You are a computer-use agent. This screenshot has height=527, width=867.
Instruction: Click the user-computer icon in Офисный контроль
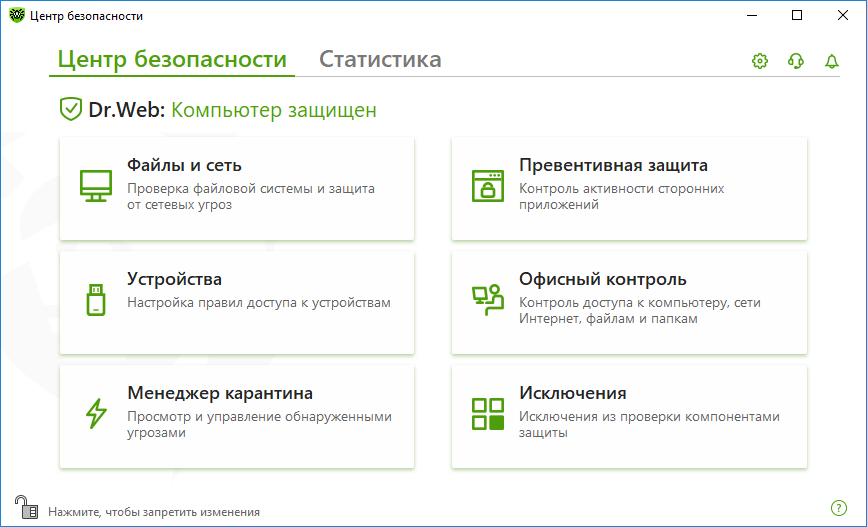[488, 300]
